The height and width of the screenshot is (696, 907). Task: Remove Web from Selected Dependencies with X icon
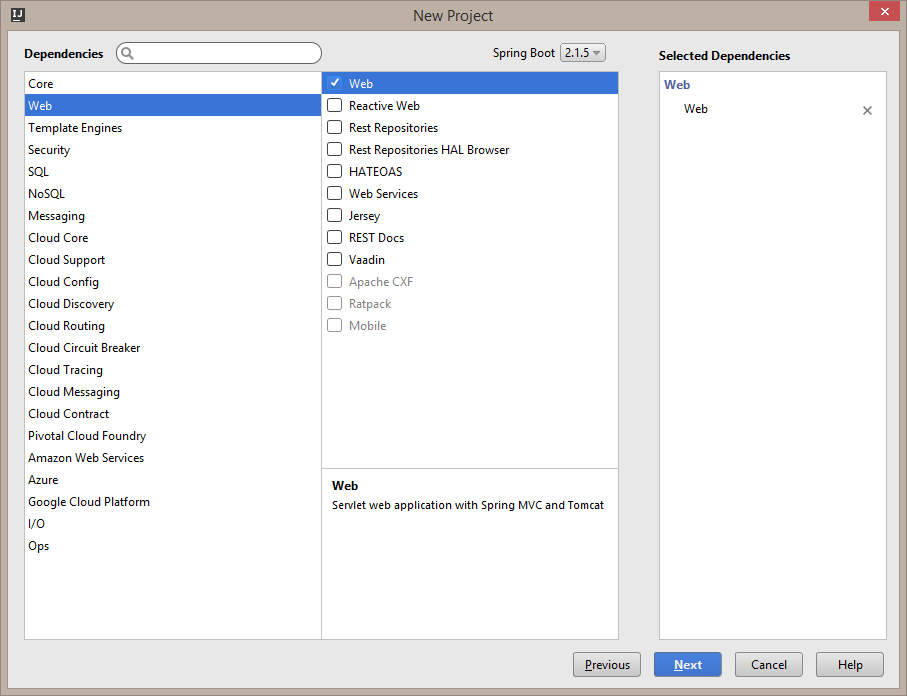[867, 111]
